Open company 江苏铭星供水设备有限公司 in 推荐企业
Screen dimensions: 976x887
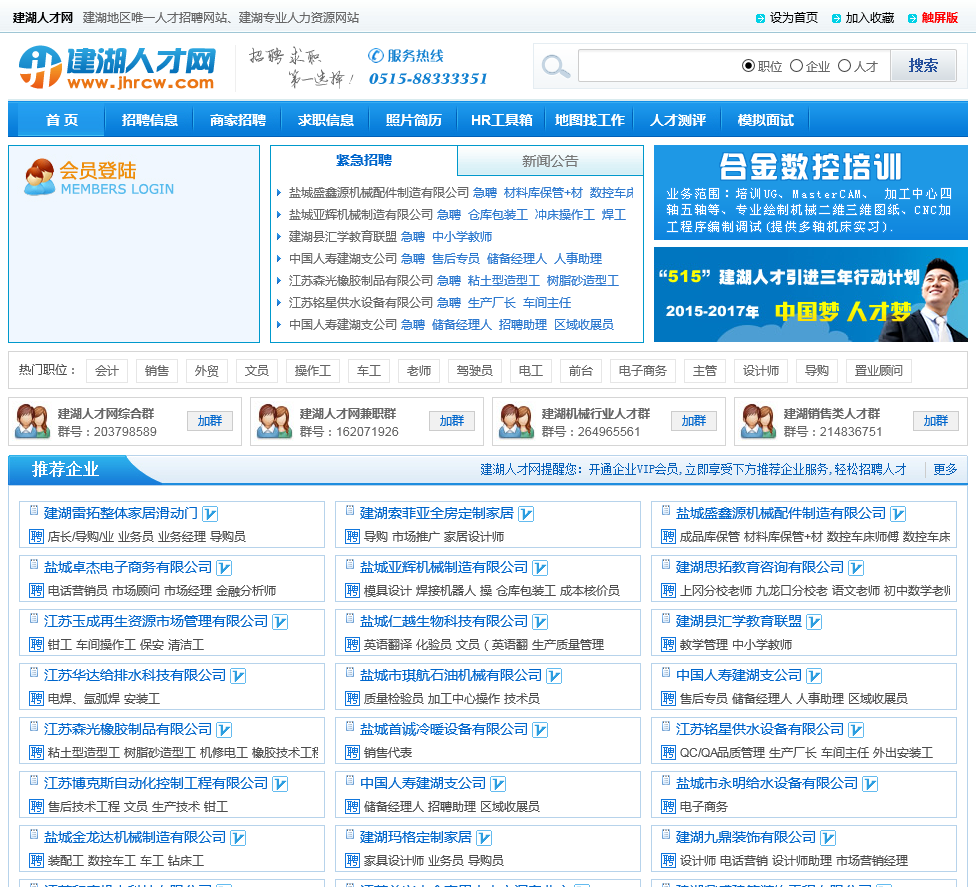759,730
